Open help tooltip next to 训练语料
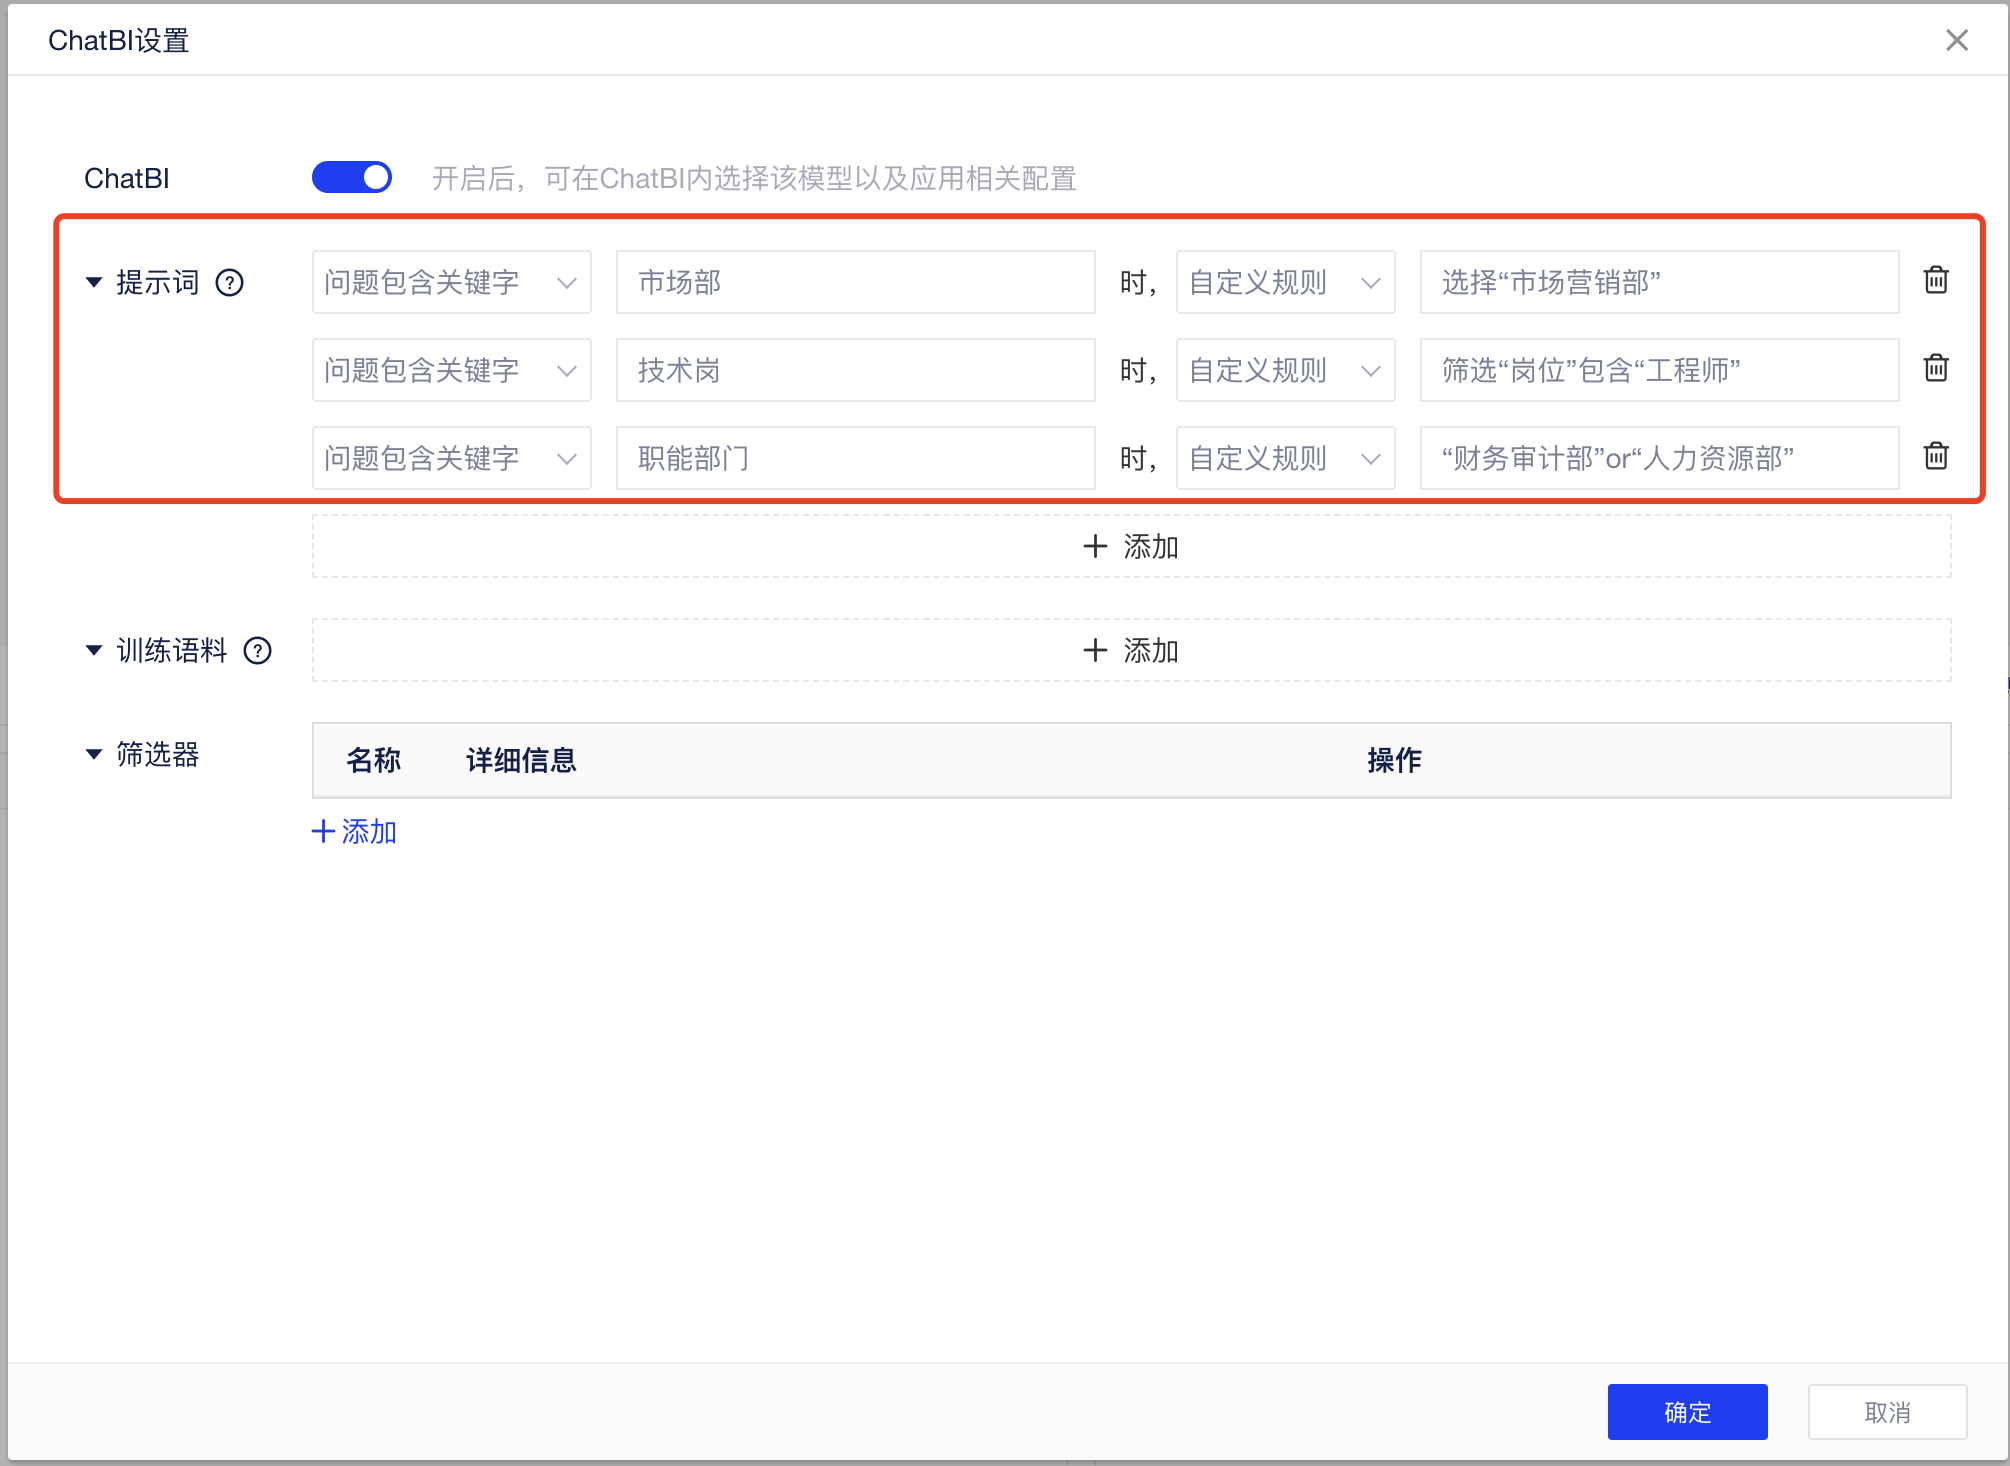The image size is (2010, 1466). pos(258,651)
